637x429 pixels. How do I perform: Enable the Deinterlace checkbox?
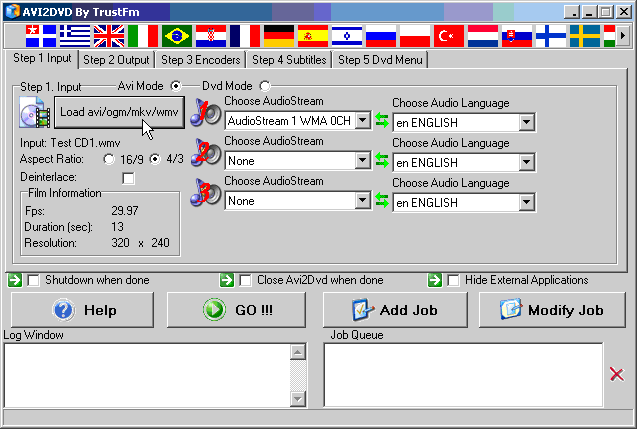128,178
